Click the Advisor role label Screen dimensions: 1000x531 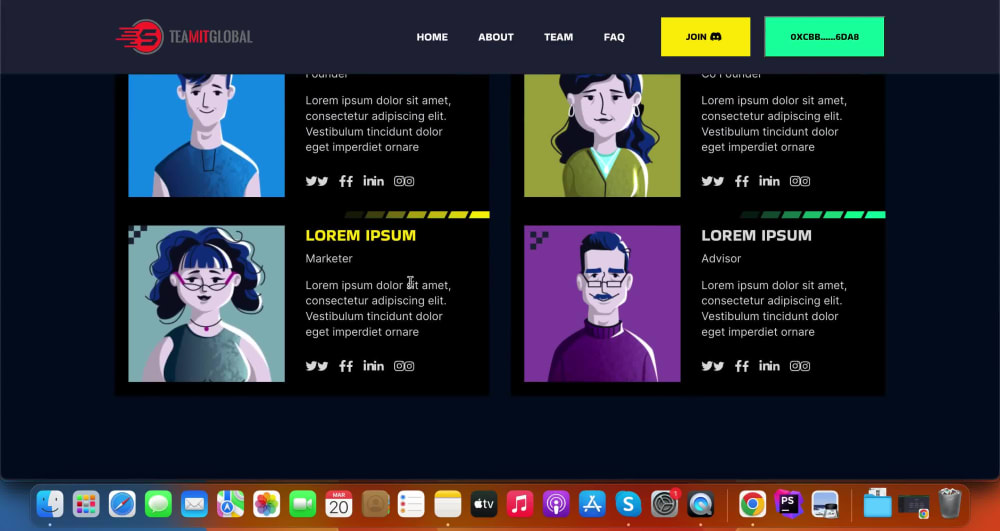point(721,258)
